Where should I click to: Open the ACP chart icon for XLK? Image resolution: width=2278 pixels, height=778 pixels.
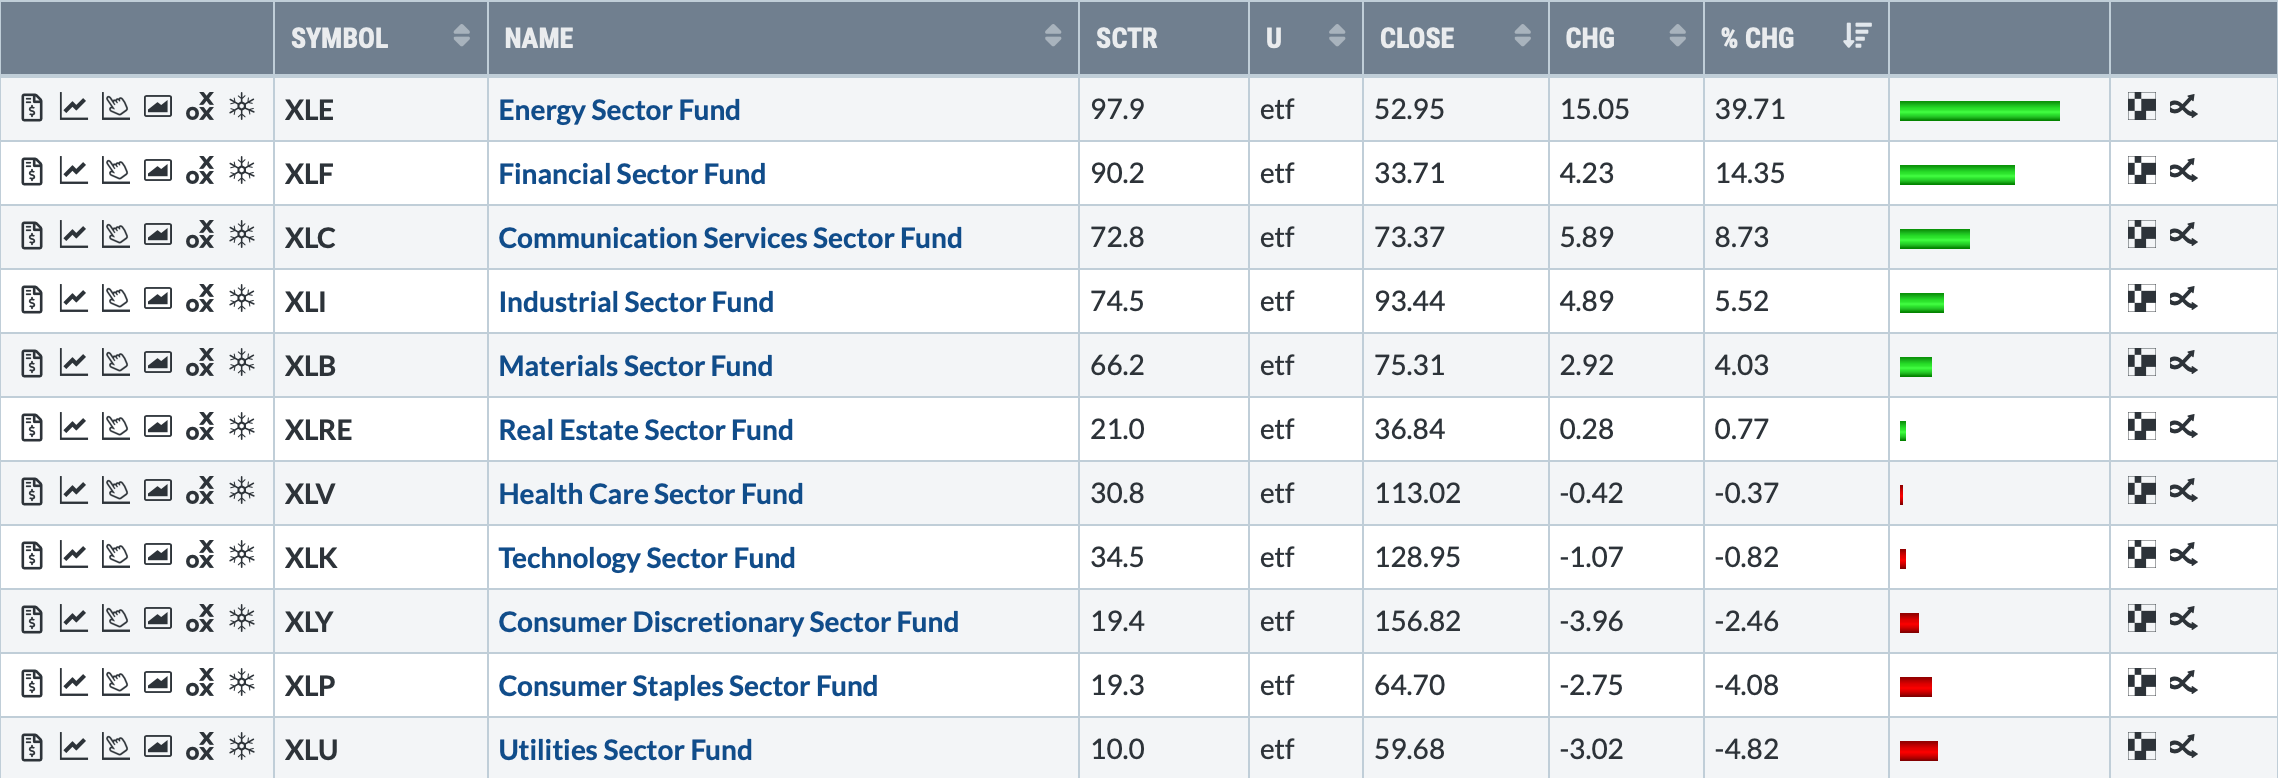point(116,556)
